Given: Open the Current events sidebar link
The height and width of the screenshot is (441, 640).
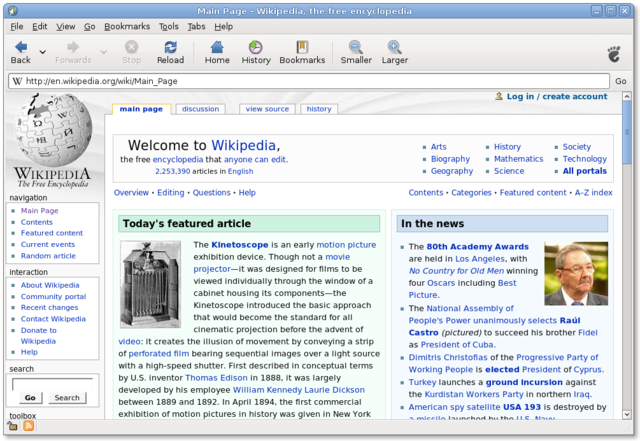Looking at the screenshot, I should point(48,245).
